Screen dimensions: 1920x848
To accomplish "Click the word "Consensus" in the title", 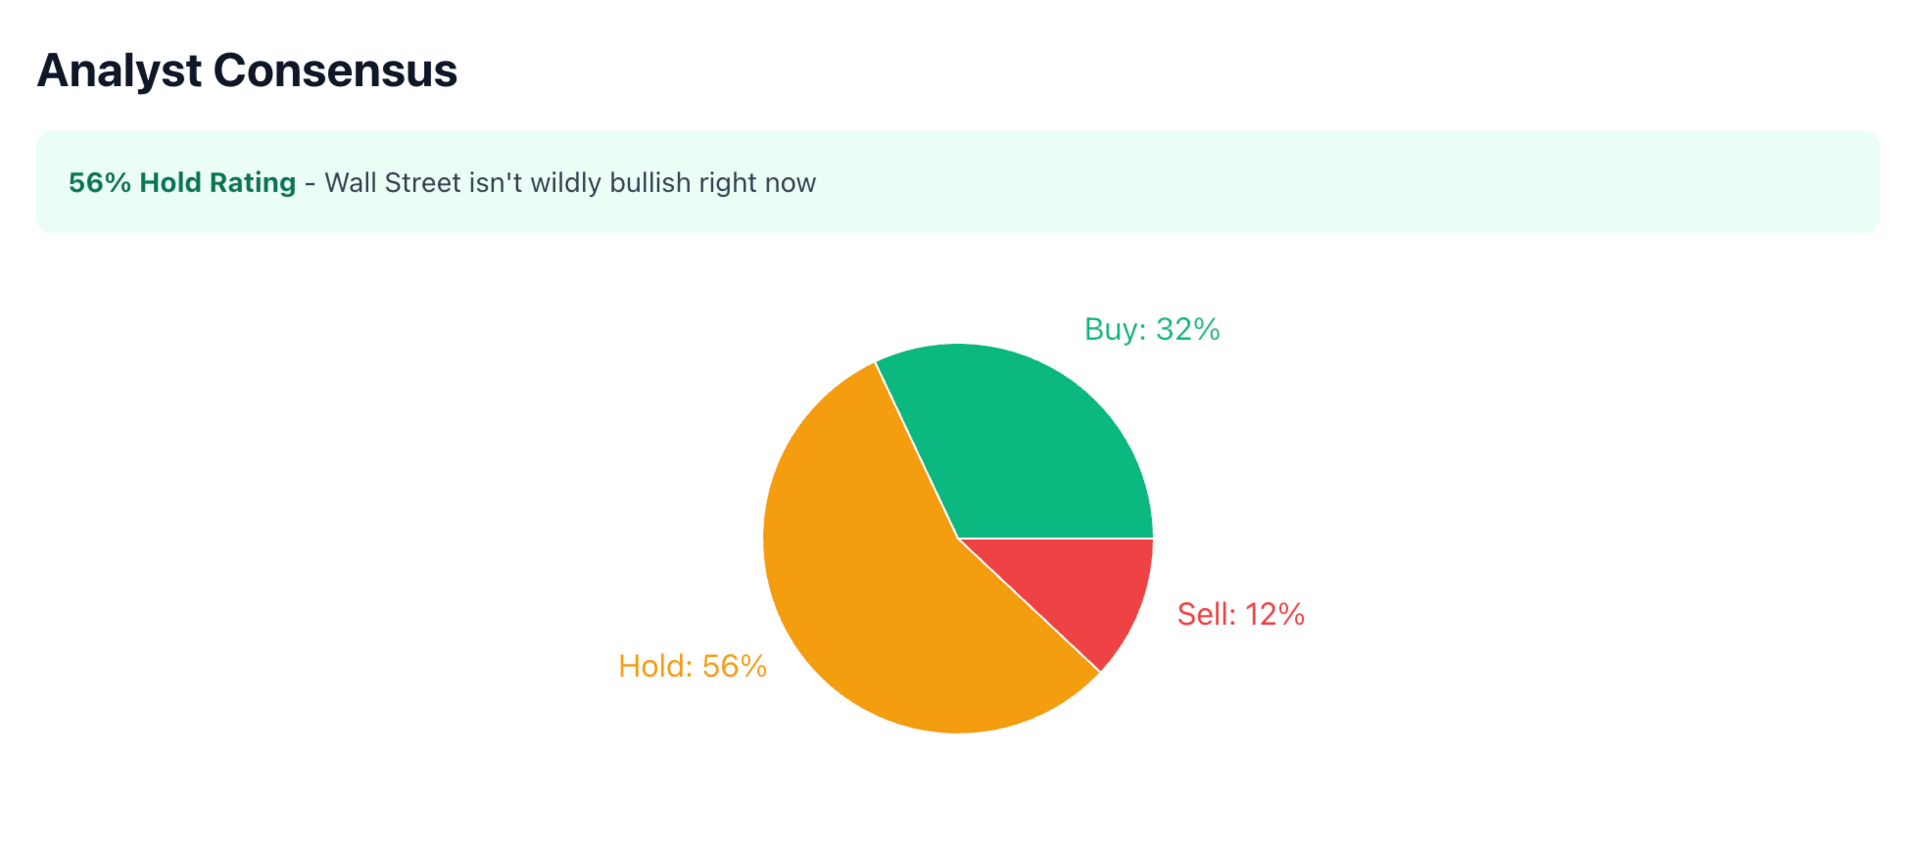I will click(x=335, y=71).
